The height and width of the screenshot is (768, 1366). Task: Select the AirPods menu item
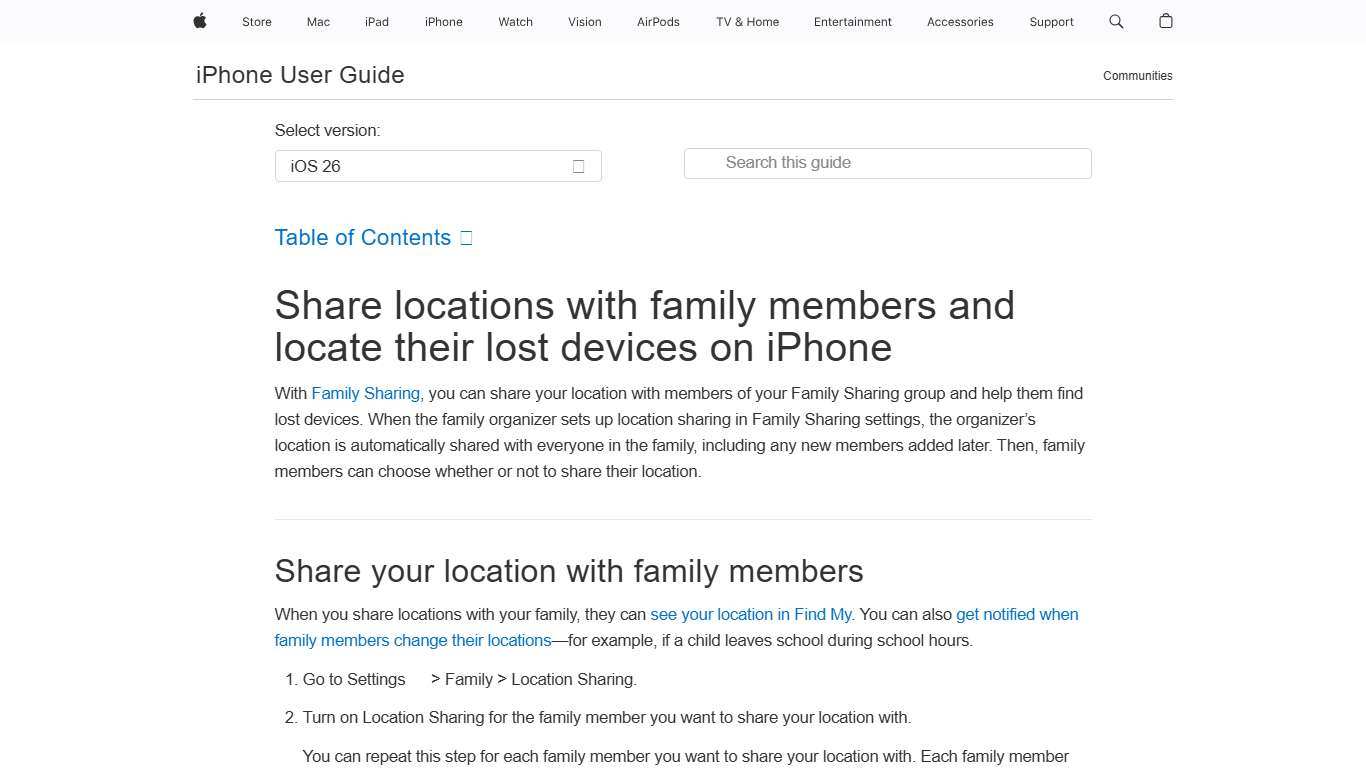click(x=658, y=21)
